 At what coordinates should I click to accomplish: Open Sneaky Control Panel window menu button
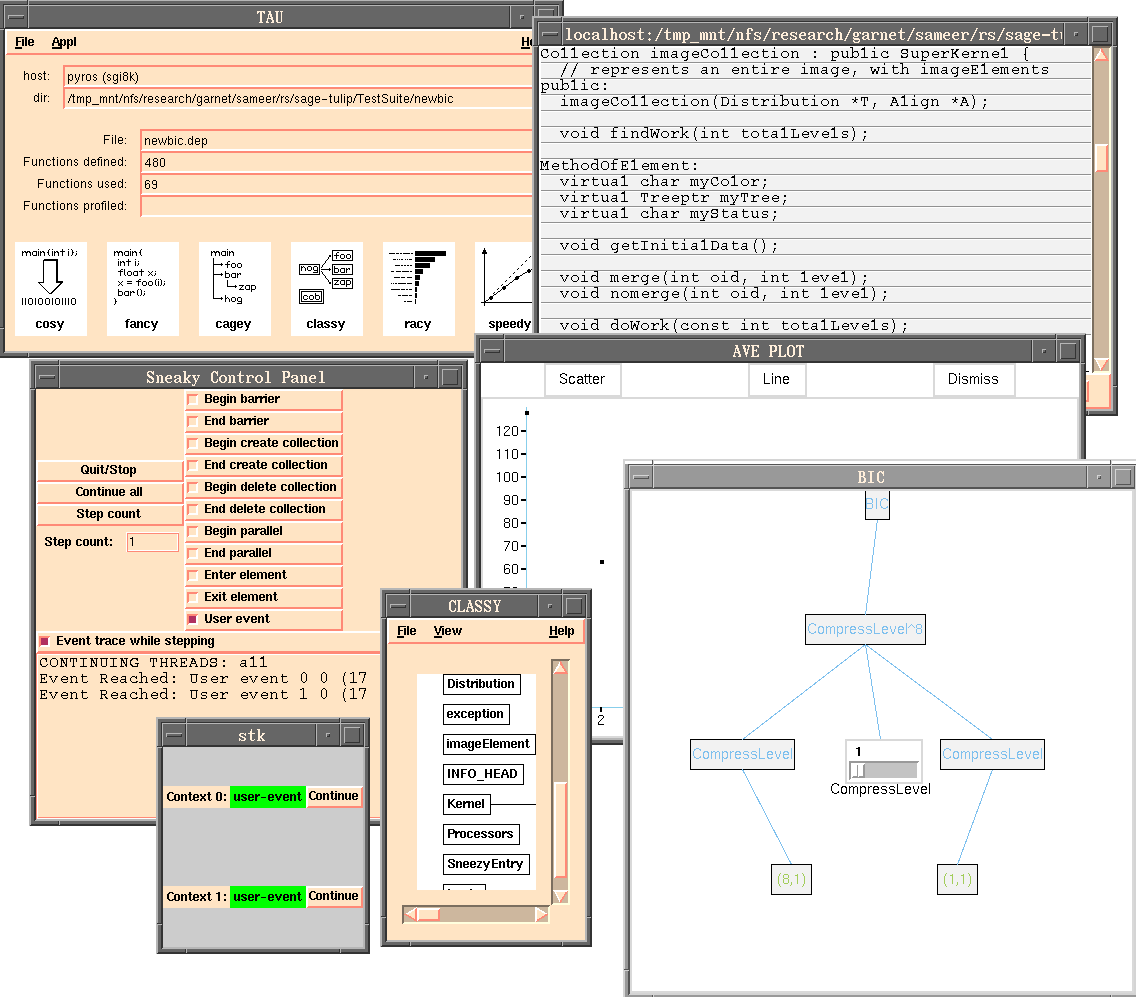48,377
